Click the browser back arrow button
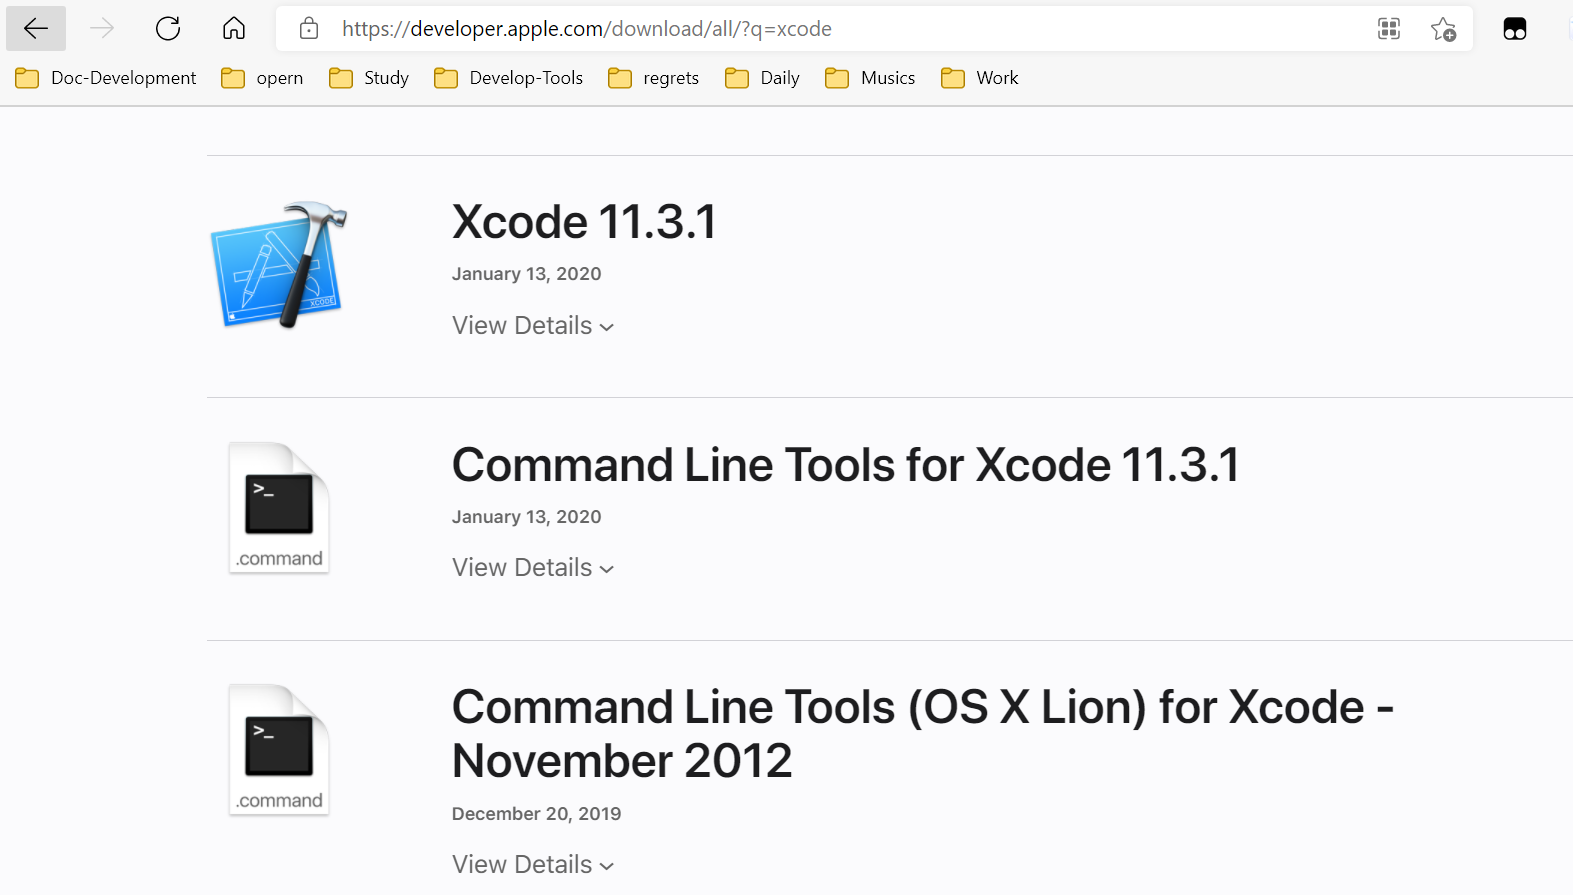The image size is (1573, 895). (x=36, y=29)
